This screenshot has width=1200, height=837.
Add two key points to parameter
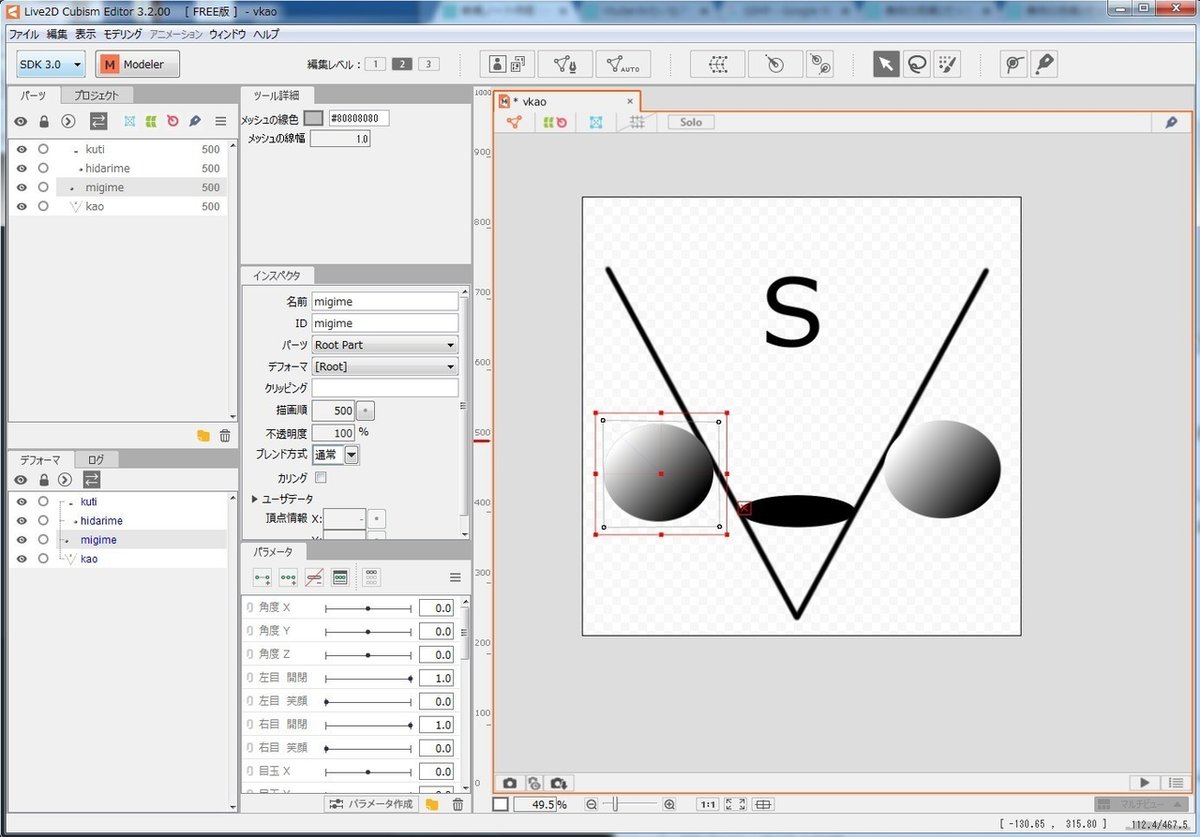pyautogui.click(x=262, y=578)
